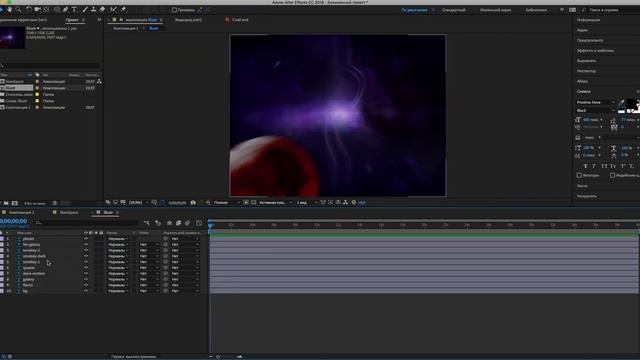Select the Pen tool

(65, 9)
